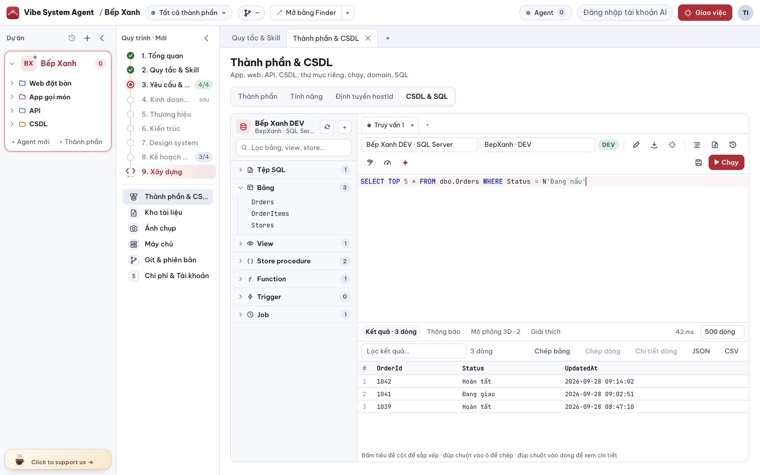
Task: Open Giải thích results tab
Action: coord(545,332)
